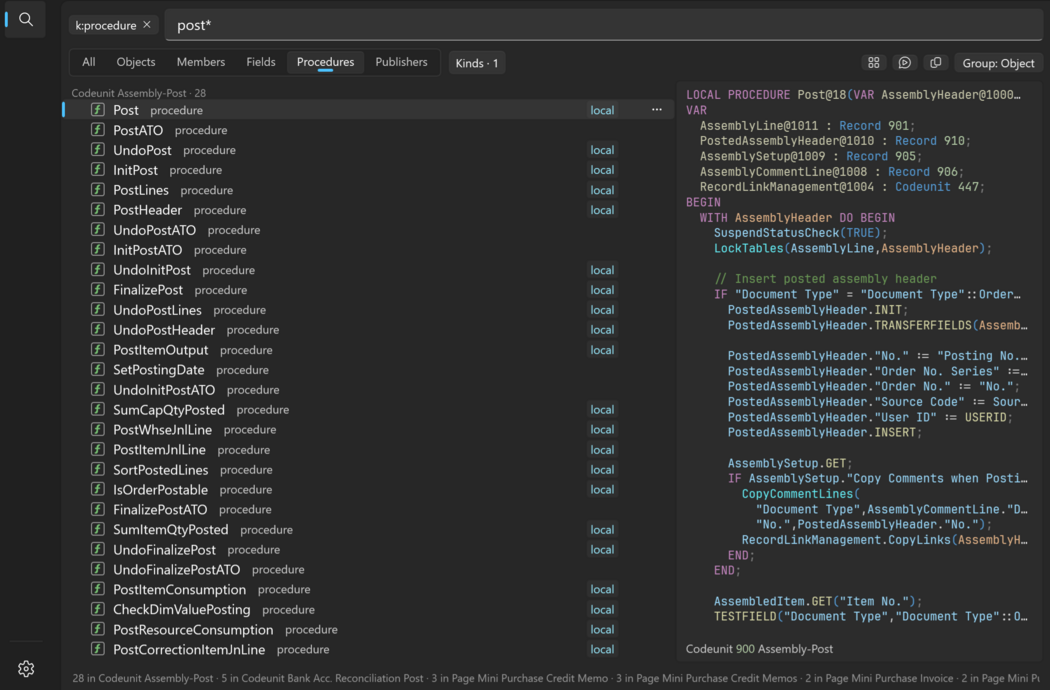Select the FinalizePostATO procedure row
The image size is (1050, 690).
(x=368, y=509)
